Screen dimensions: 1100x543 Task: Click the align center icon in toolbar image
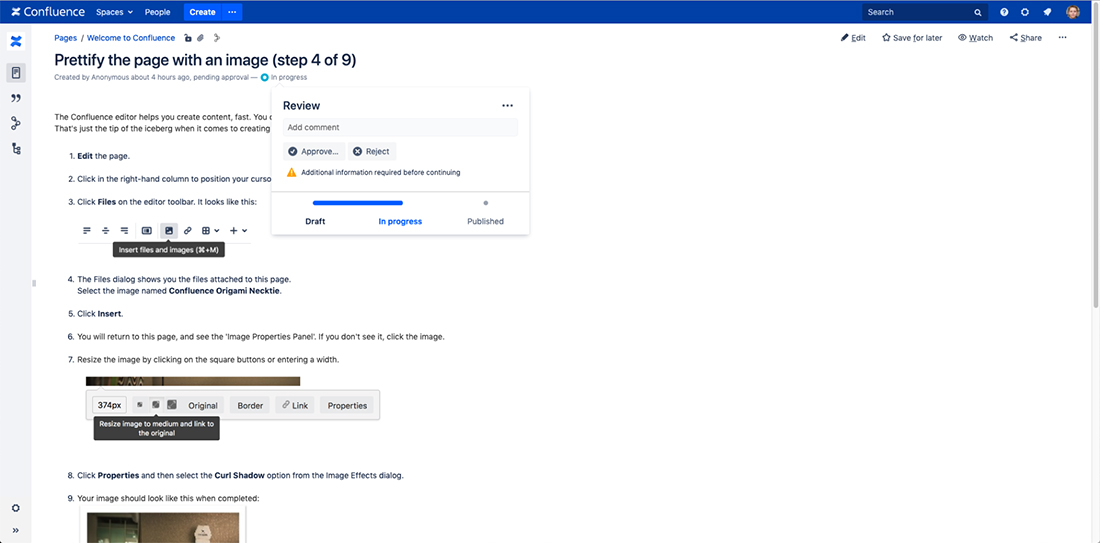(105, 230)
